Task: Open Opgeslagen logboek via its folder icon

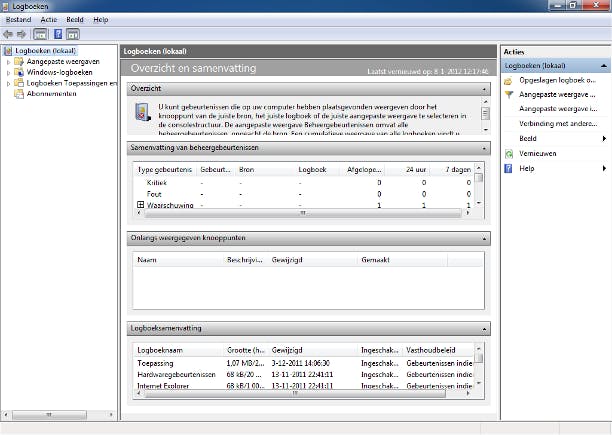Action: [x=509, y=80]
